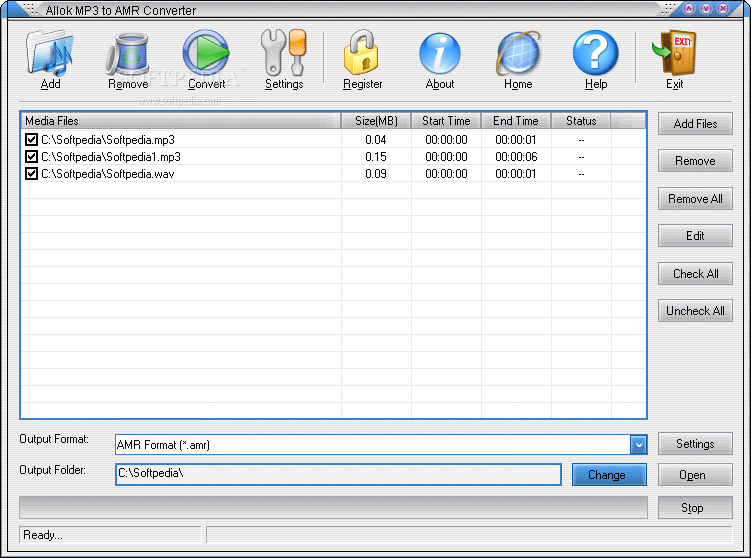This screenshot has height=558, width=751.
Task: Click the Remove recycle bin toolbar icon
Action: 128,55
